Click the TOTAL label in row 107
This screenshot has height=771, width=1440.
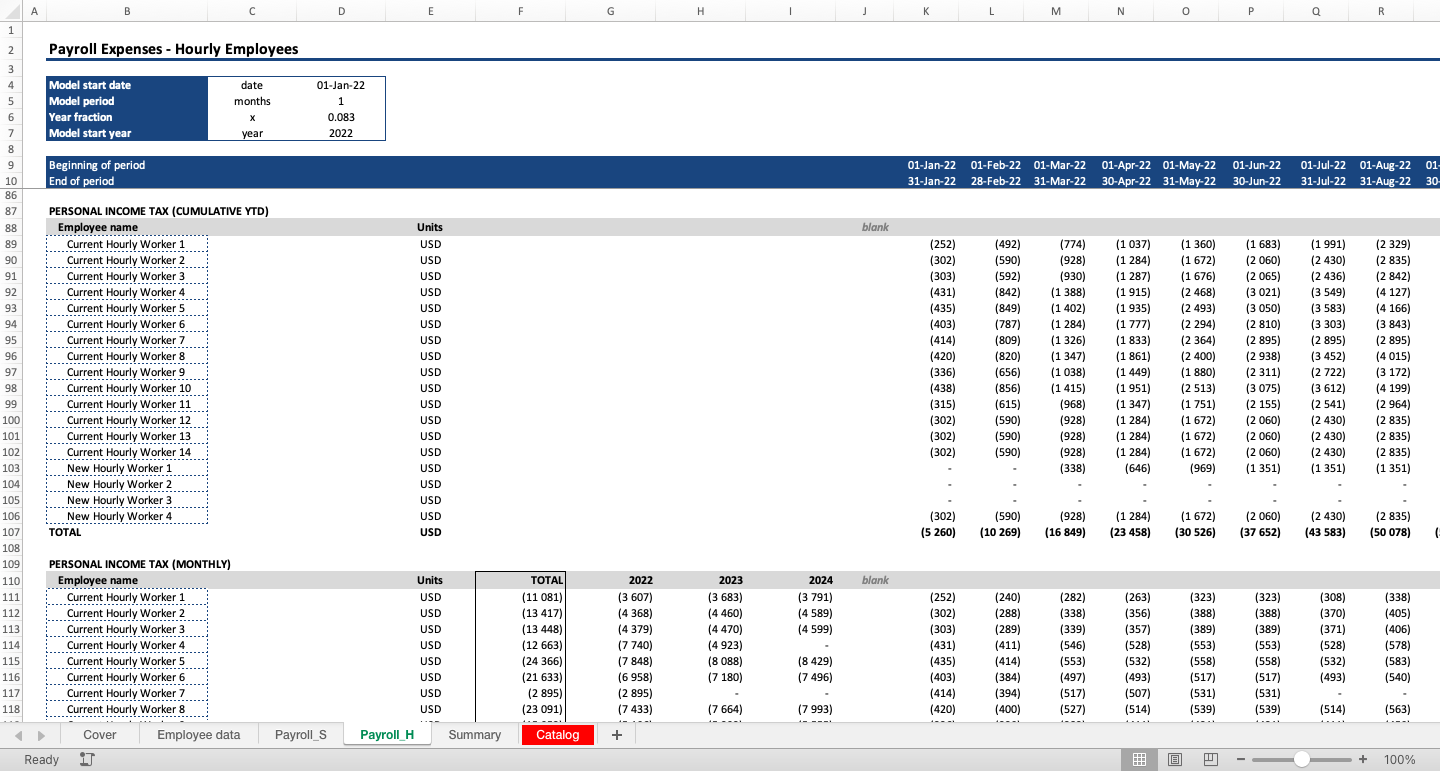(x=65, y=532)
